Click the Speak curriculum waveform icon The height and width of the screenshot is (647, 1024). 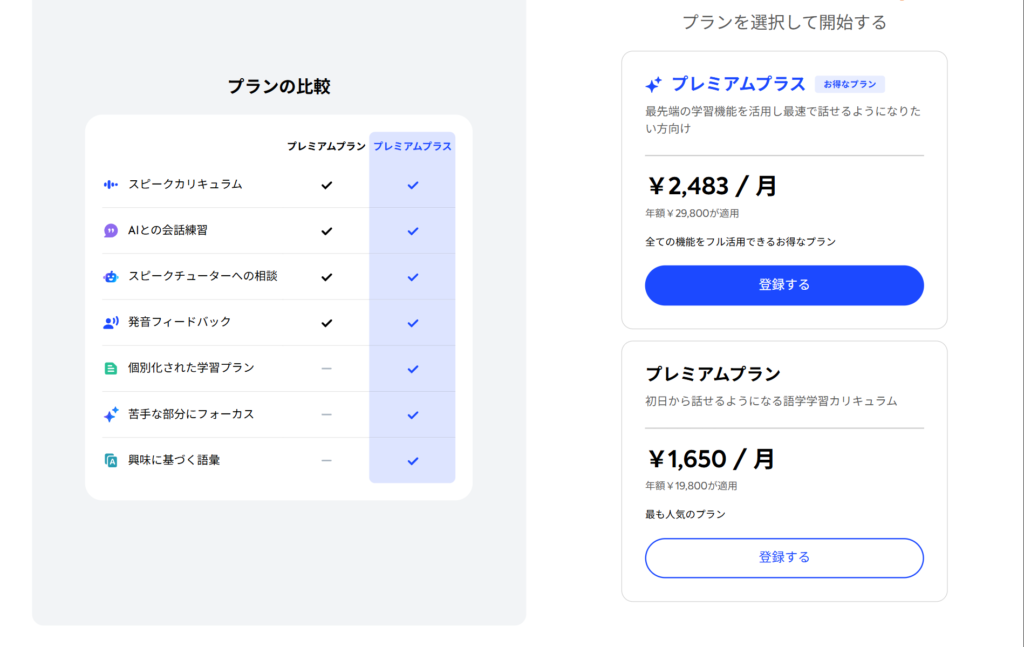coord(111,185)
